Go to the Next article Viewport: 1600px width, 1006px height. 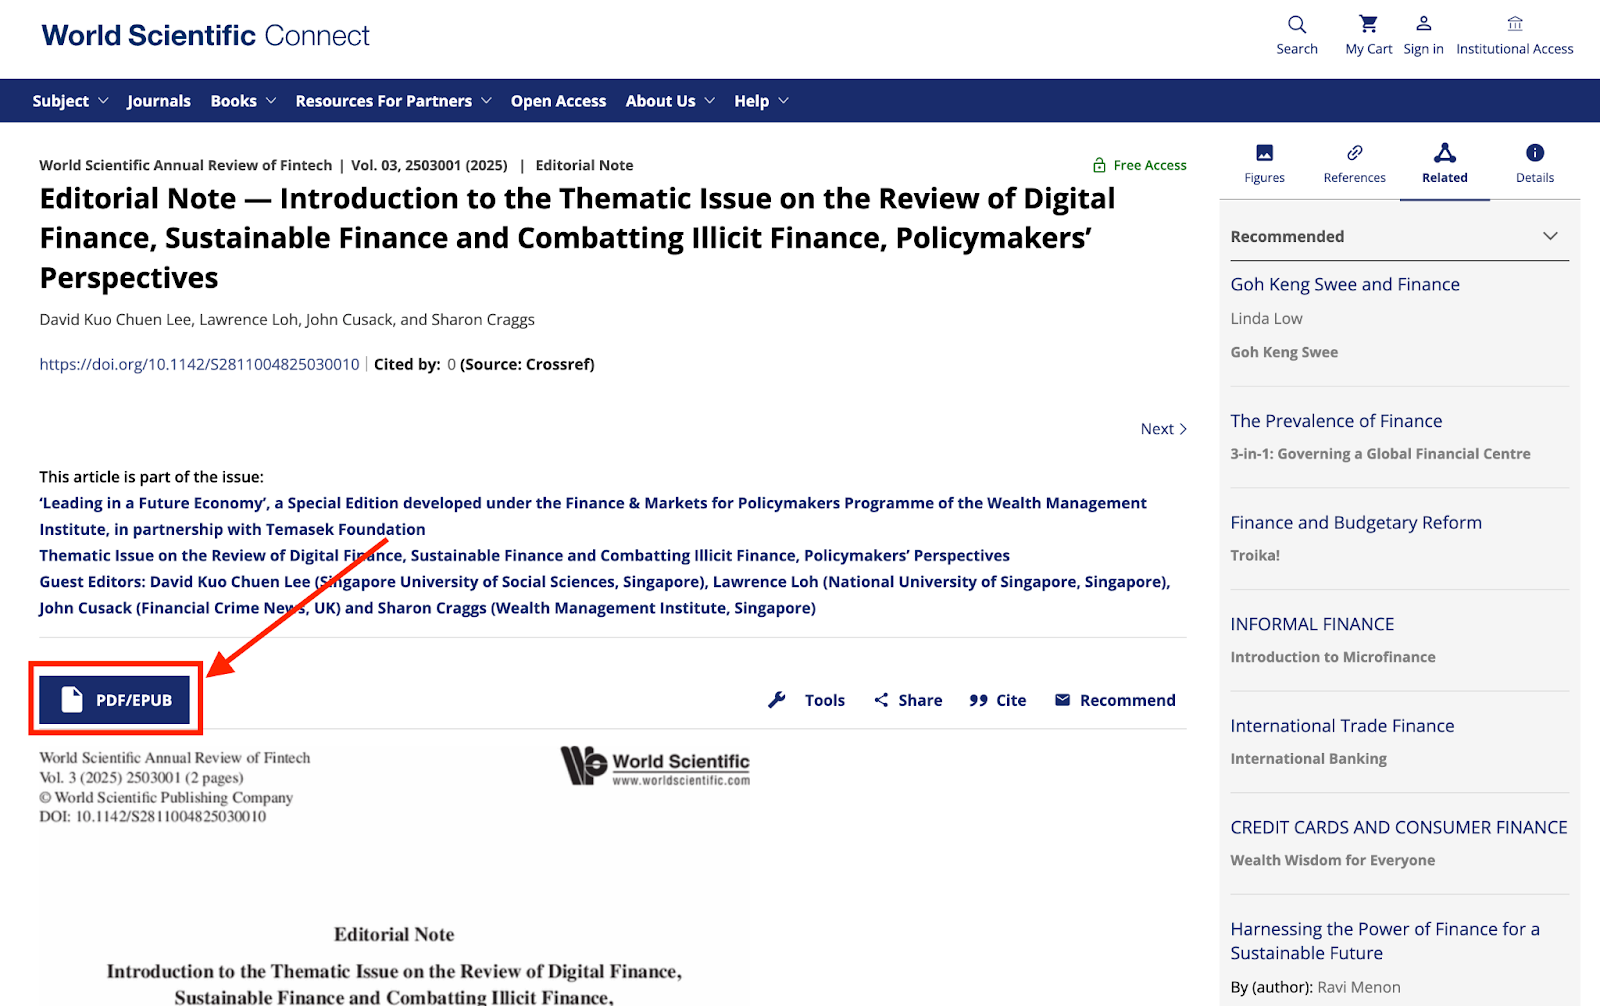(1163, 429)
